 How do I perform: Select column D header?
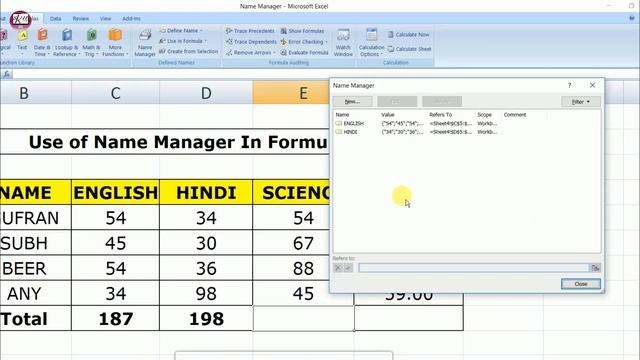[206, 93]
